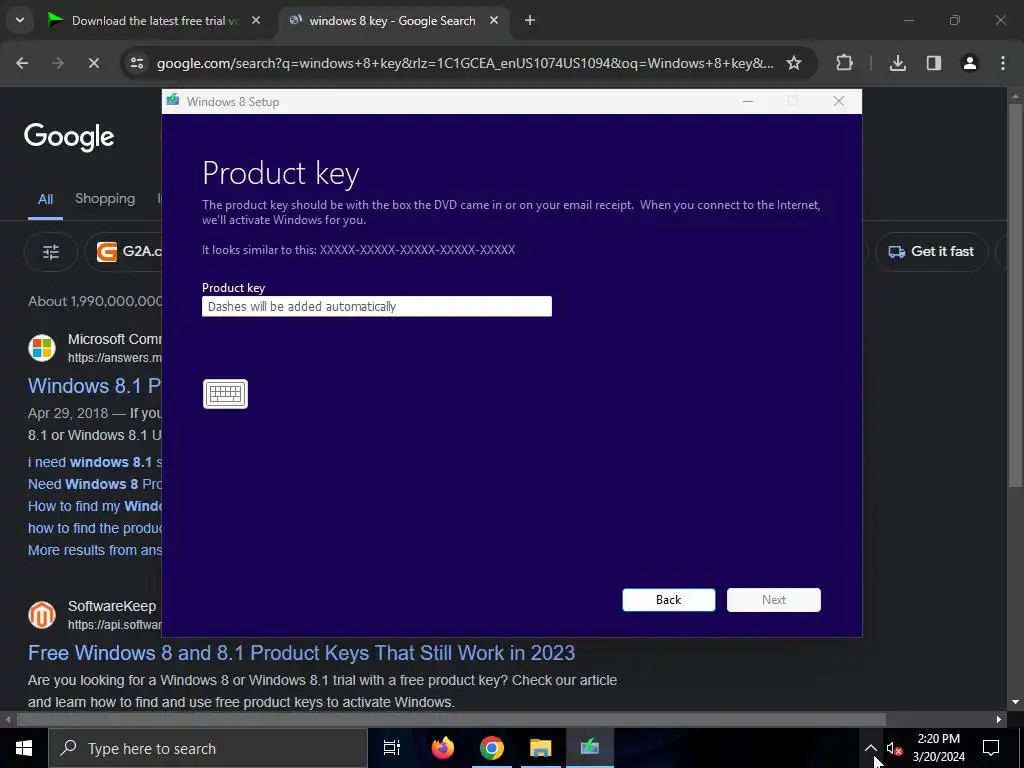
Task: Open the notification center icon
Action: pyautogui.click(x=991, y=748)
